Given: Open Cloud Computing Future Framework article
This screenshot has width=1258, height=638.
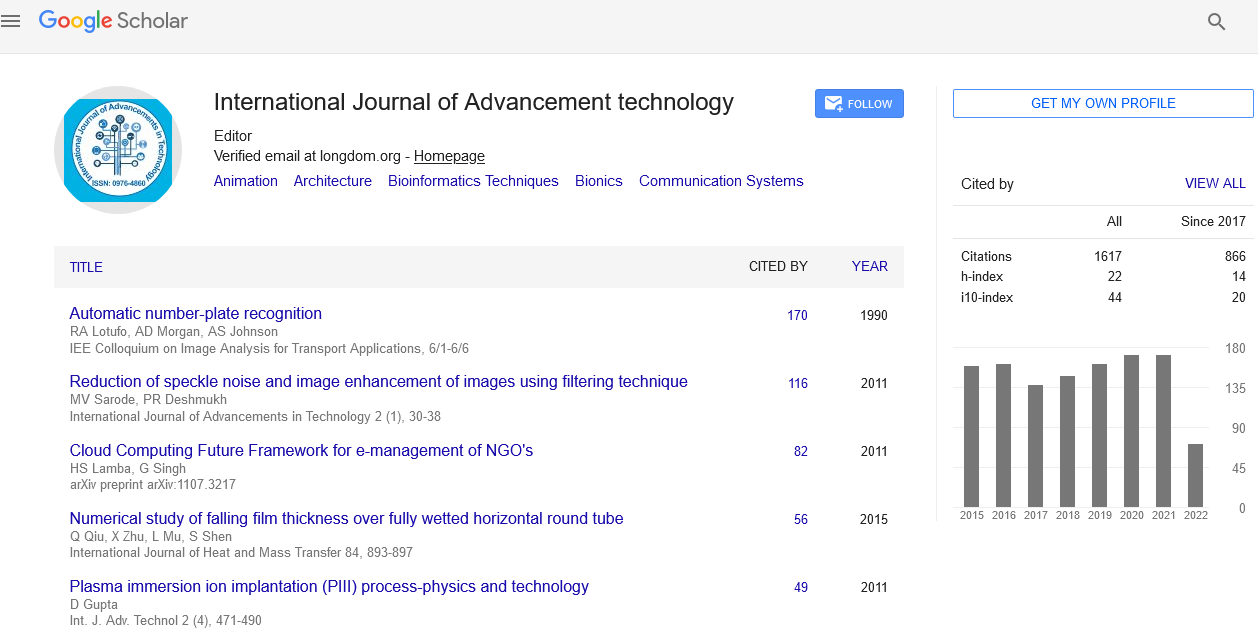Looking at the screenshot, I should [301, 450].
